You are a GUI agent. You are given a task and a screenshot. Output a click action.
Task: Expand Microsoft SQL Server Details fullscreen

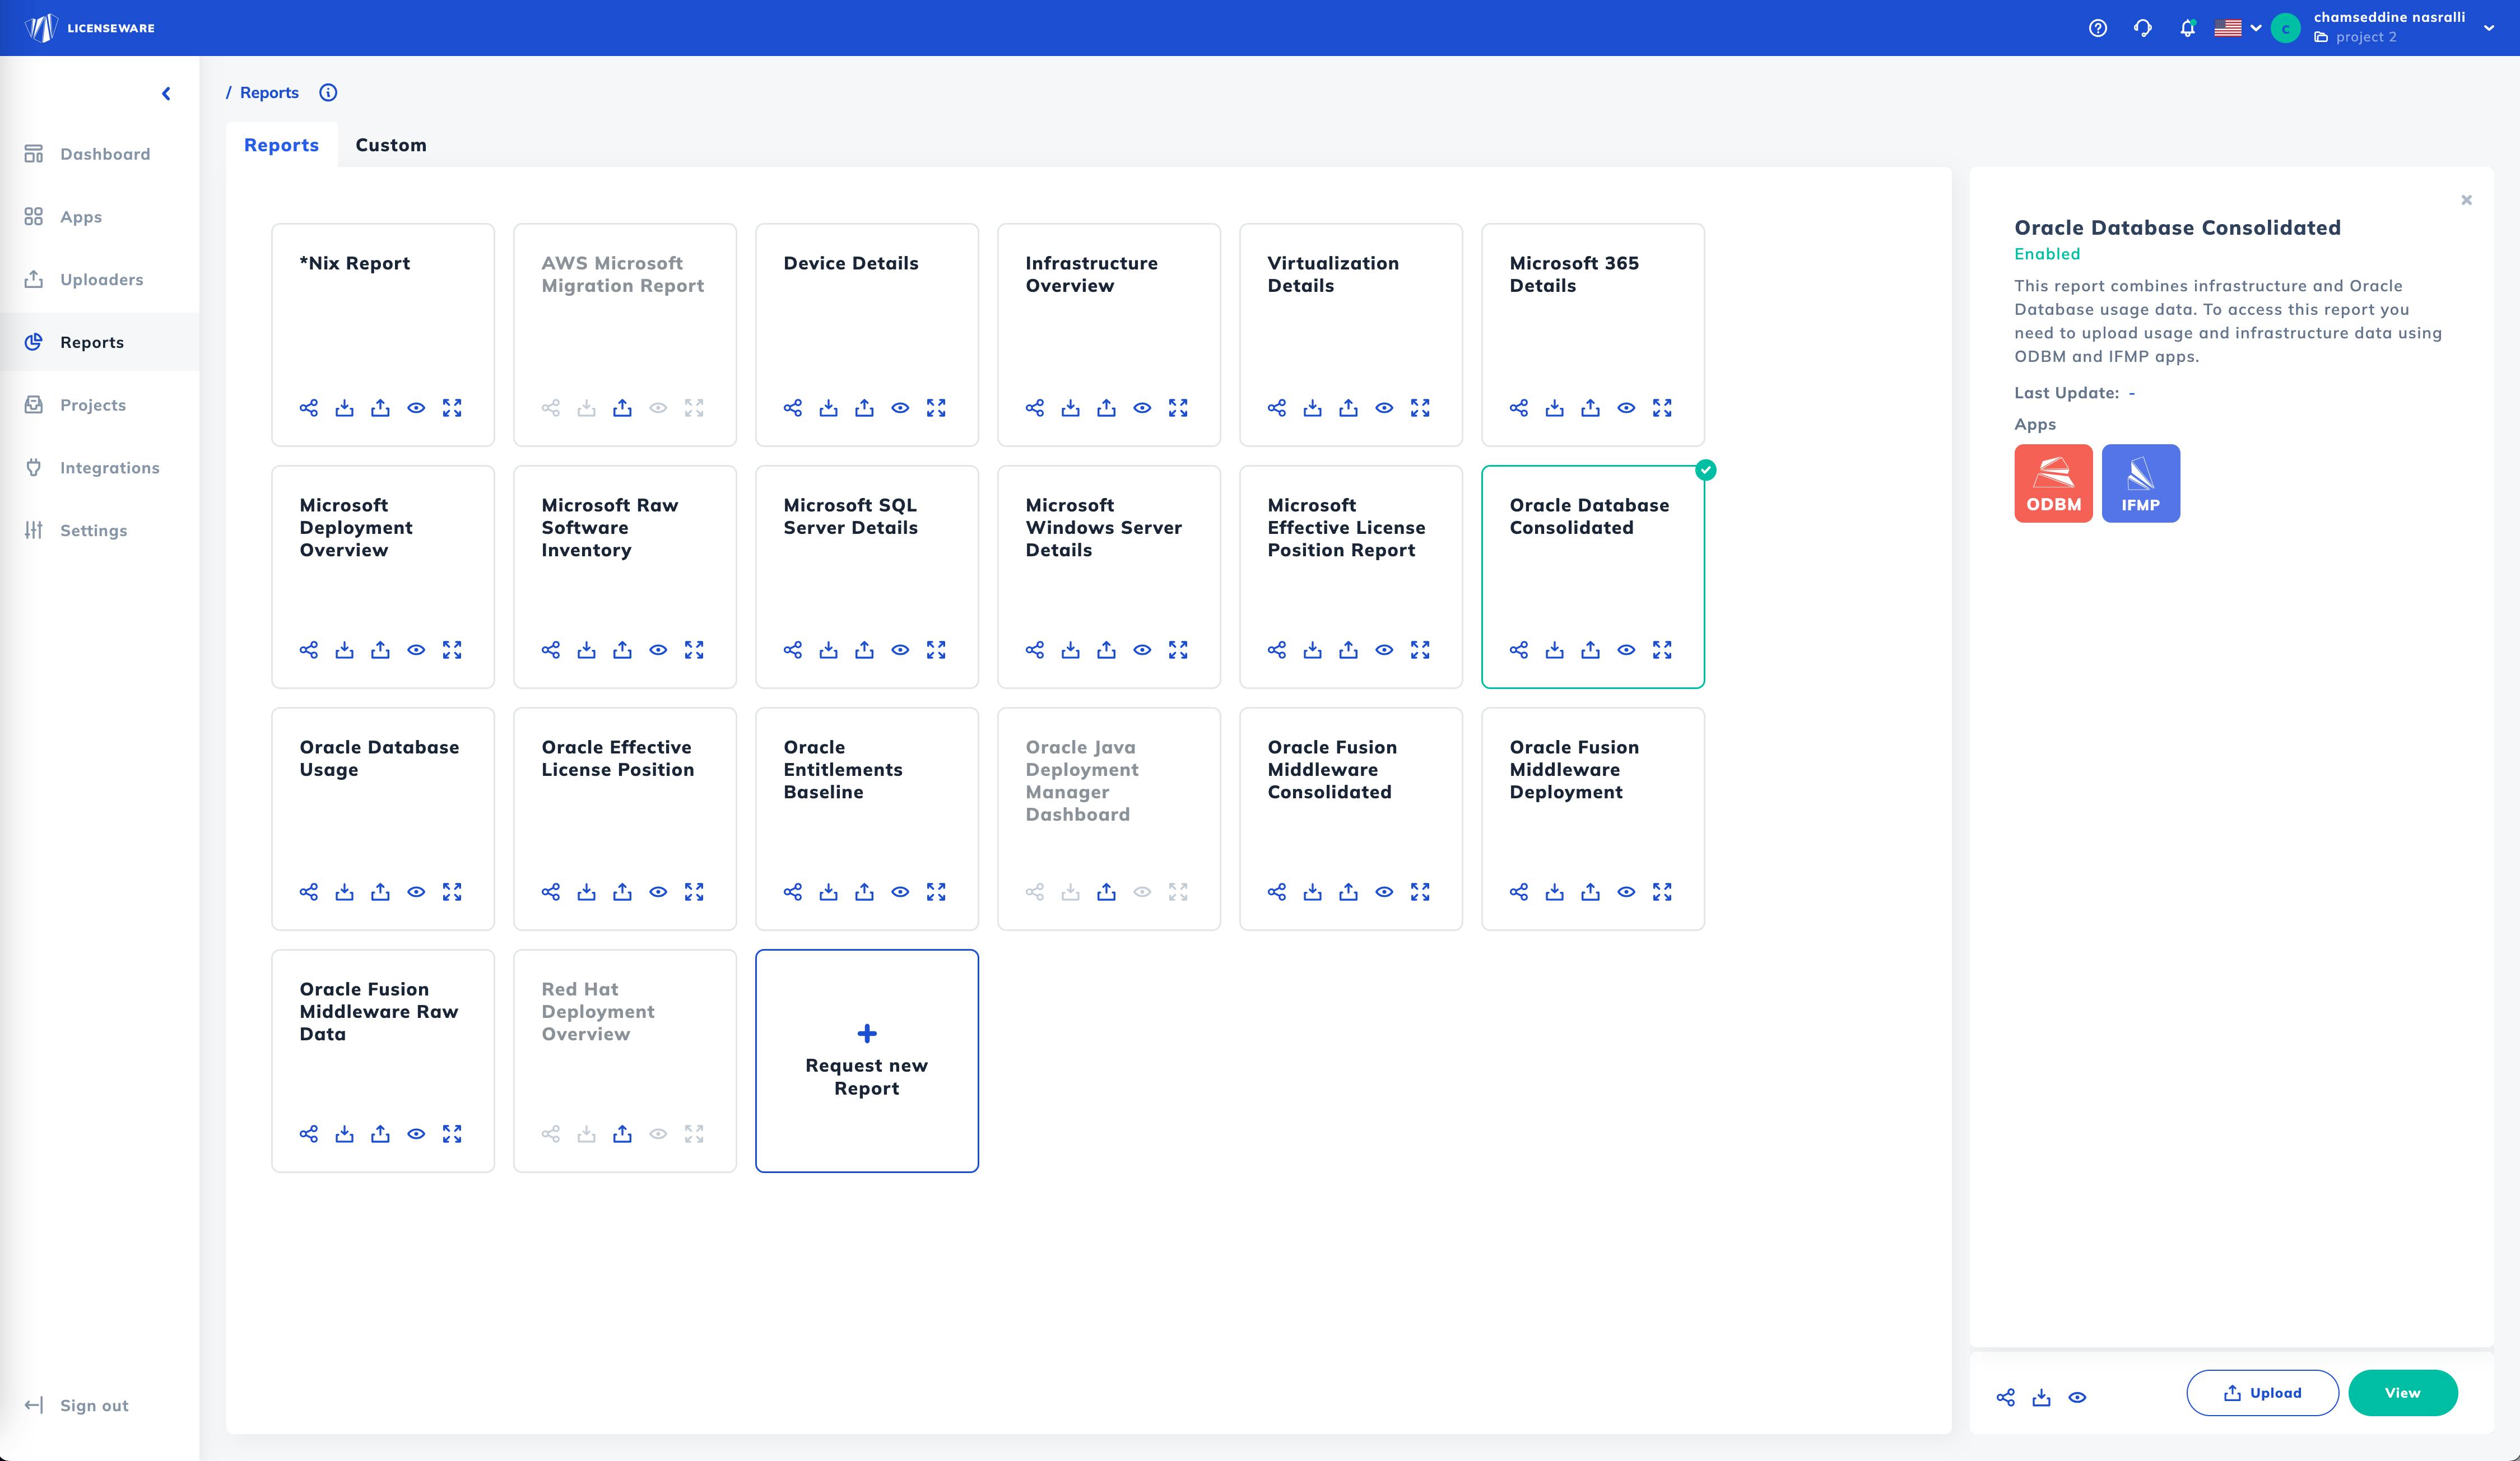tap(936, 650)
